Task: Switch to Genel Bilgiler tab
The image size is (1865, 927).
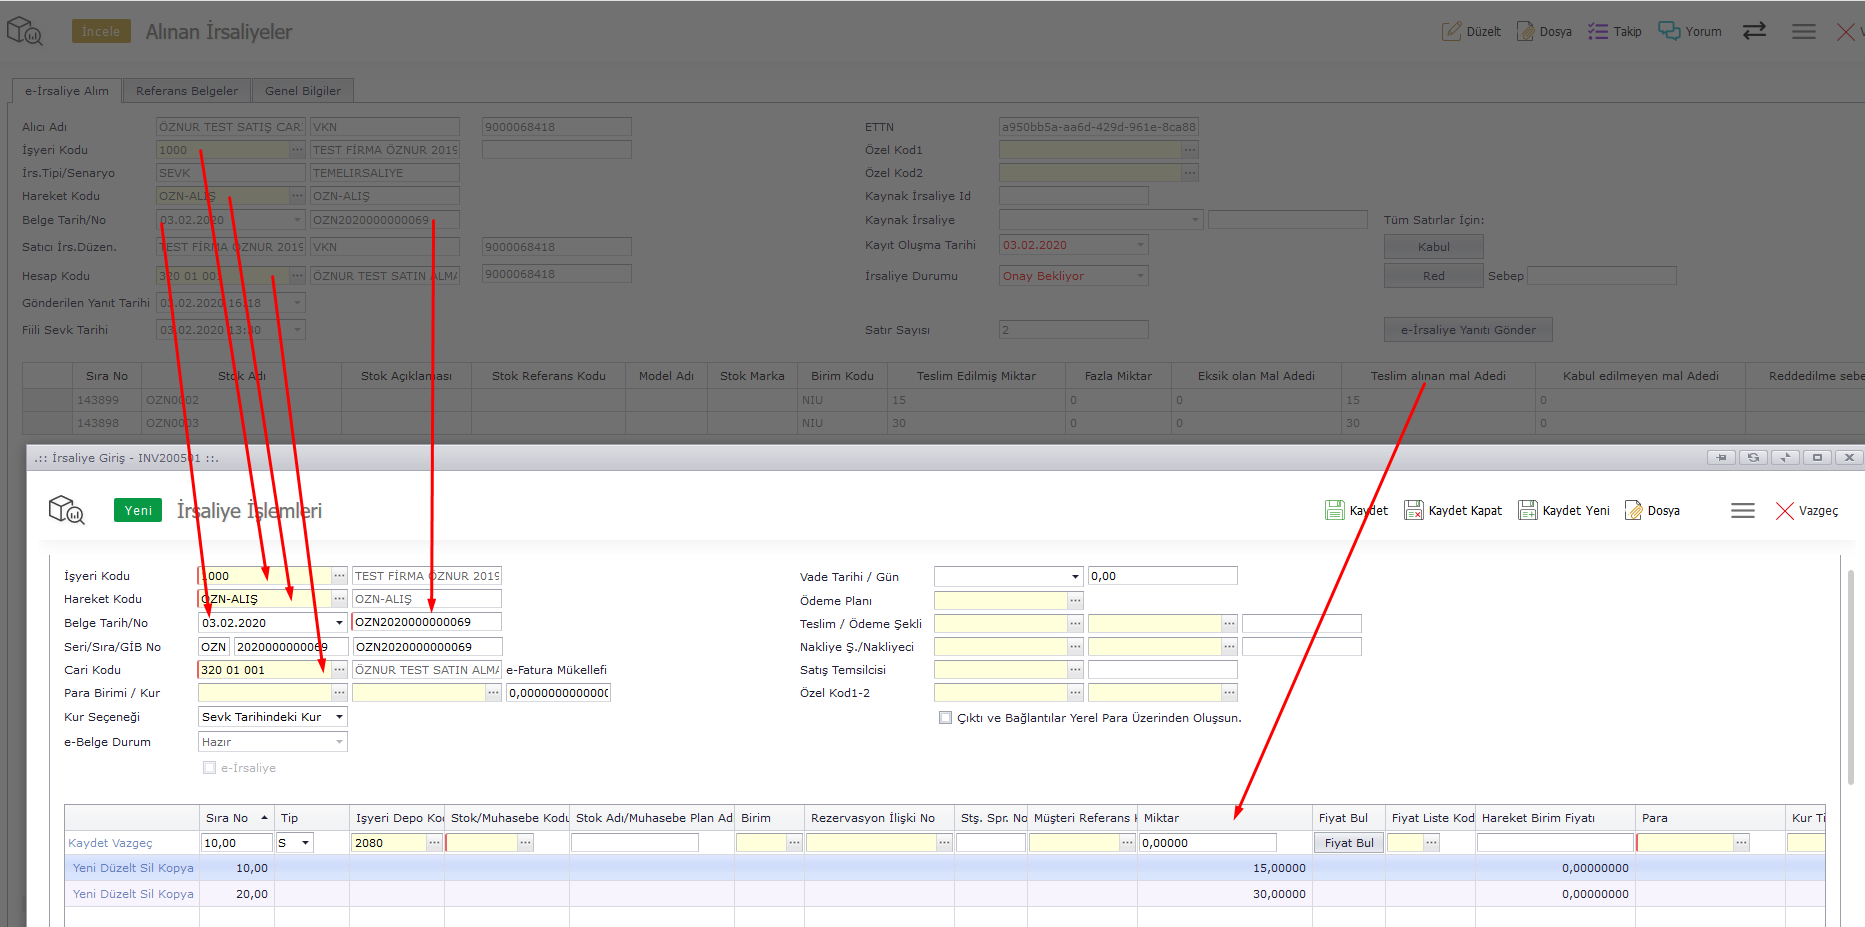Action: [x=302, y=91]
